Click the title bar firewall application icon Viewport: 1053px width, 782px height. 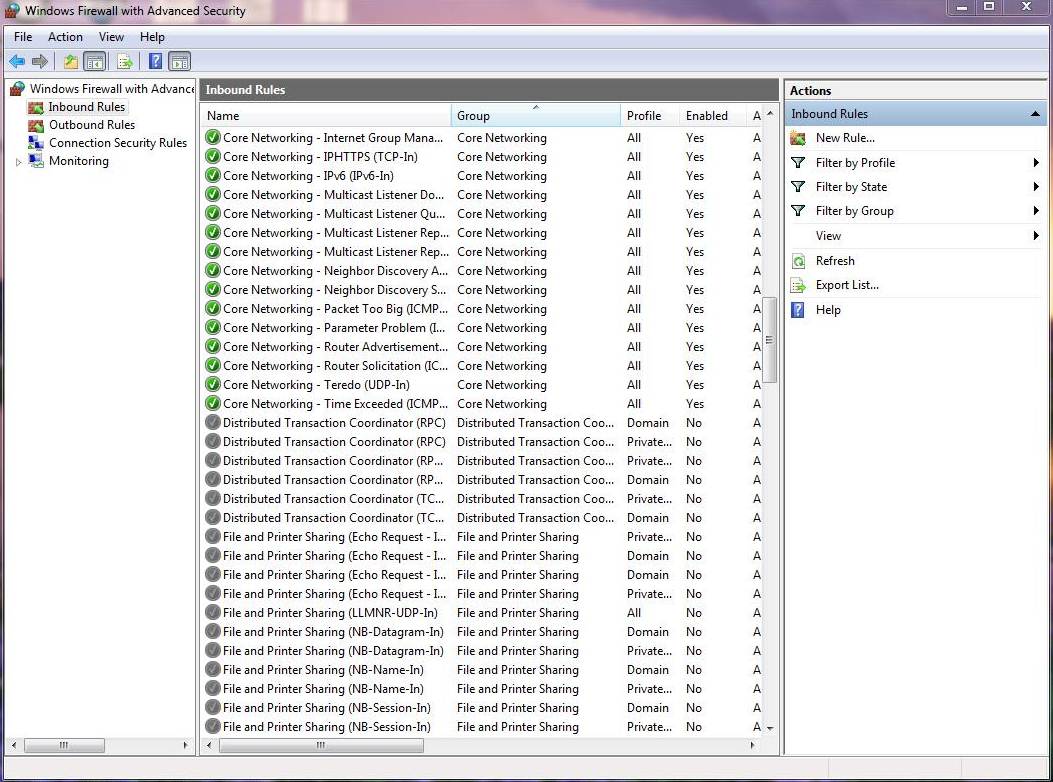click(x=12, y=10)
